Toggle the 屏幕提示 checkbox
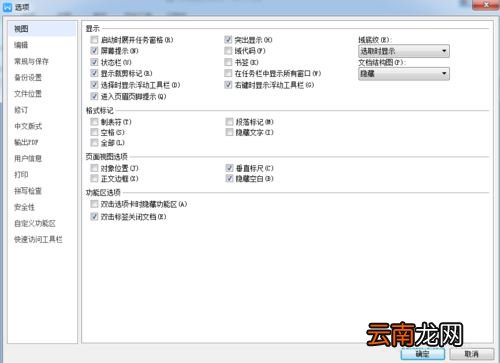Screen dimensions: 500x363 (x=94, y=51)
